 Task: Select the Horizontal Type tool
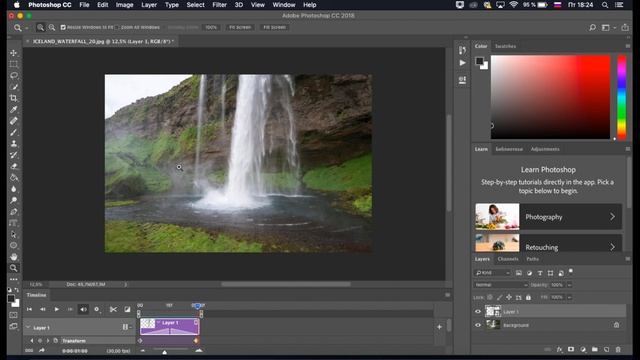click(14, 223)
